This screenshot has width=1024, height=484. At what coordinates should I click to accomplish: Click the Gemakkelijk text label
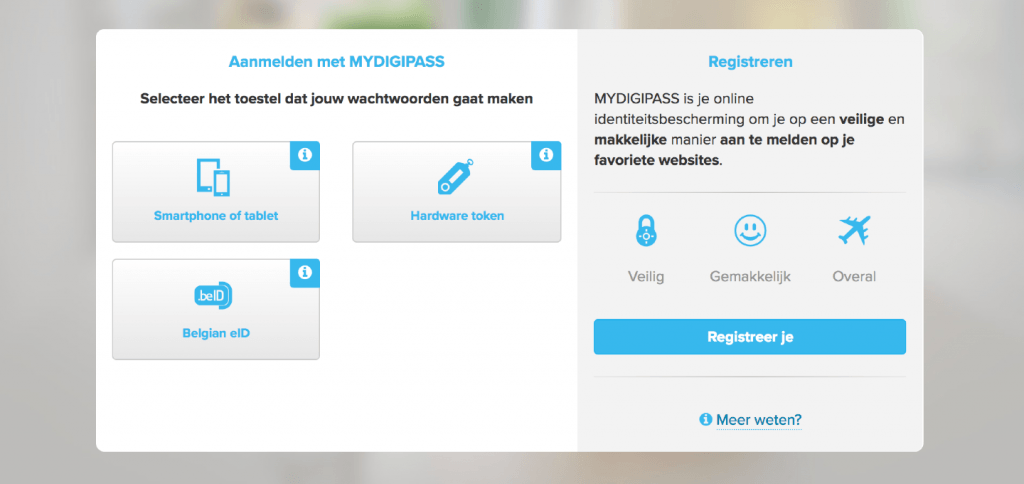pyautogui.click(x=749, y=276)
